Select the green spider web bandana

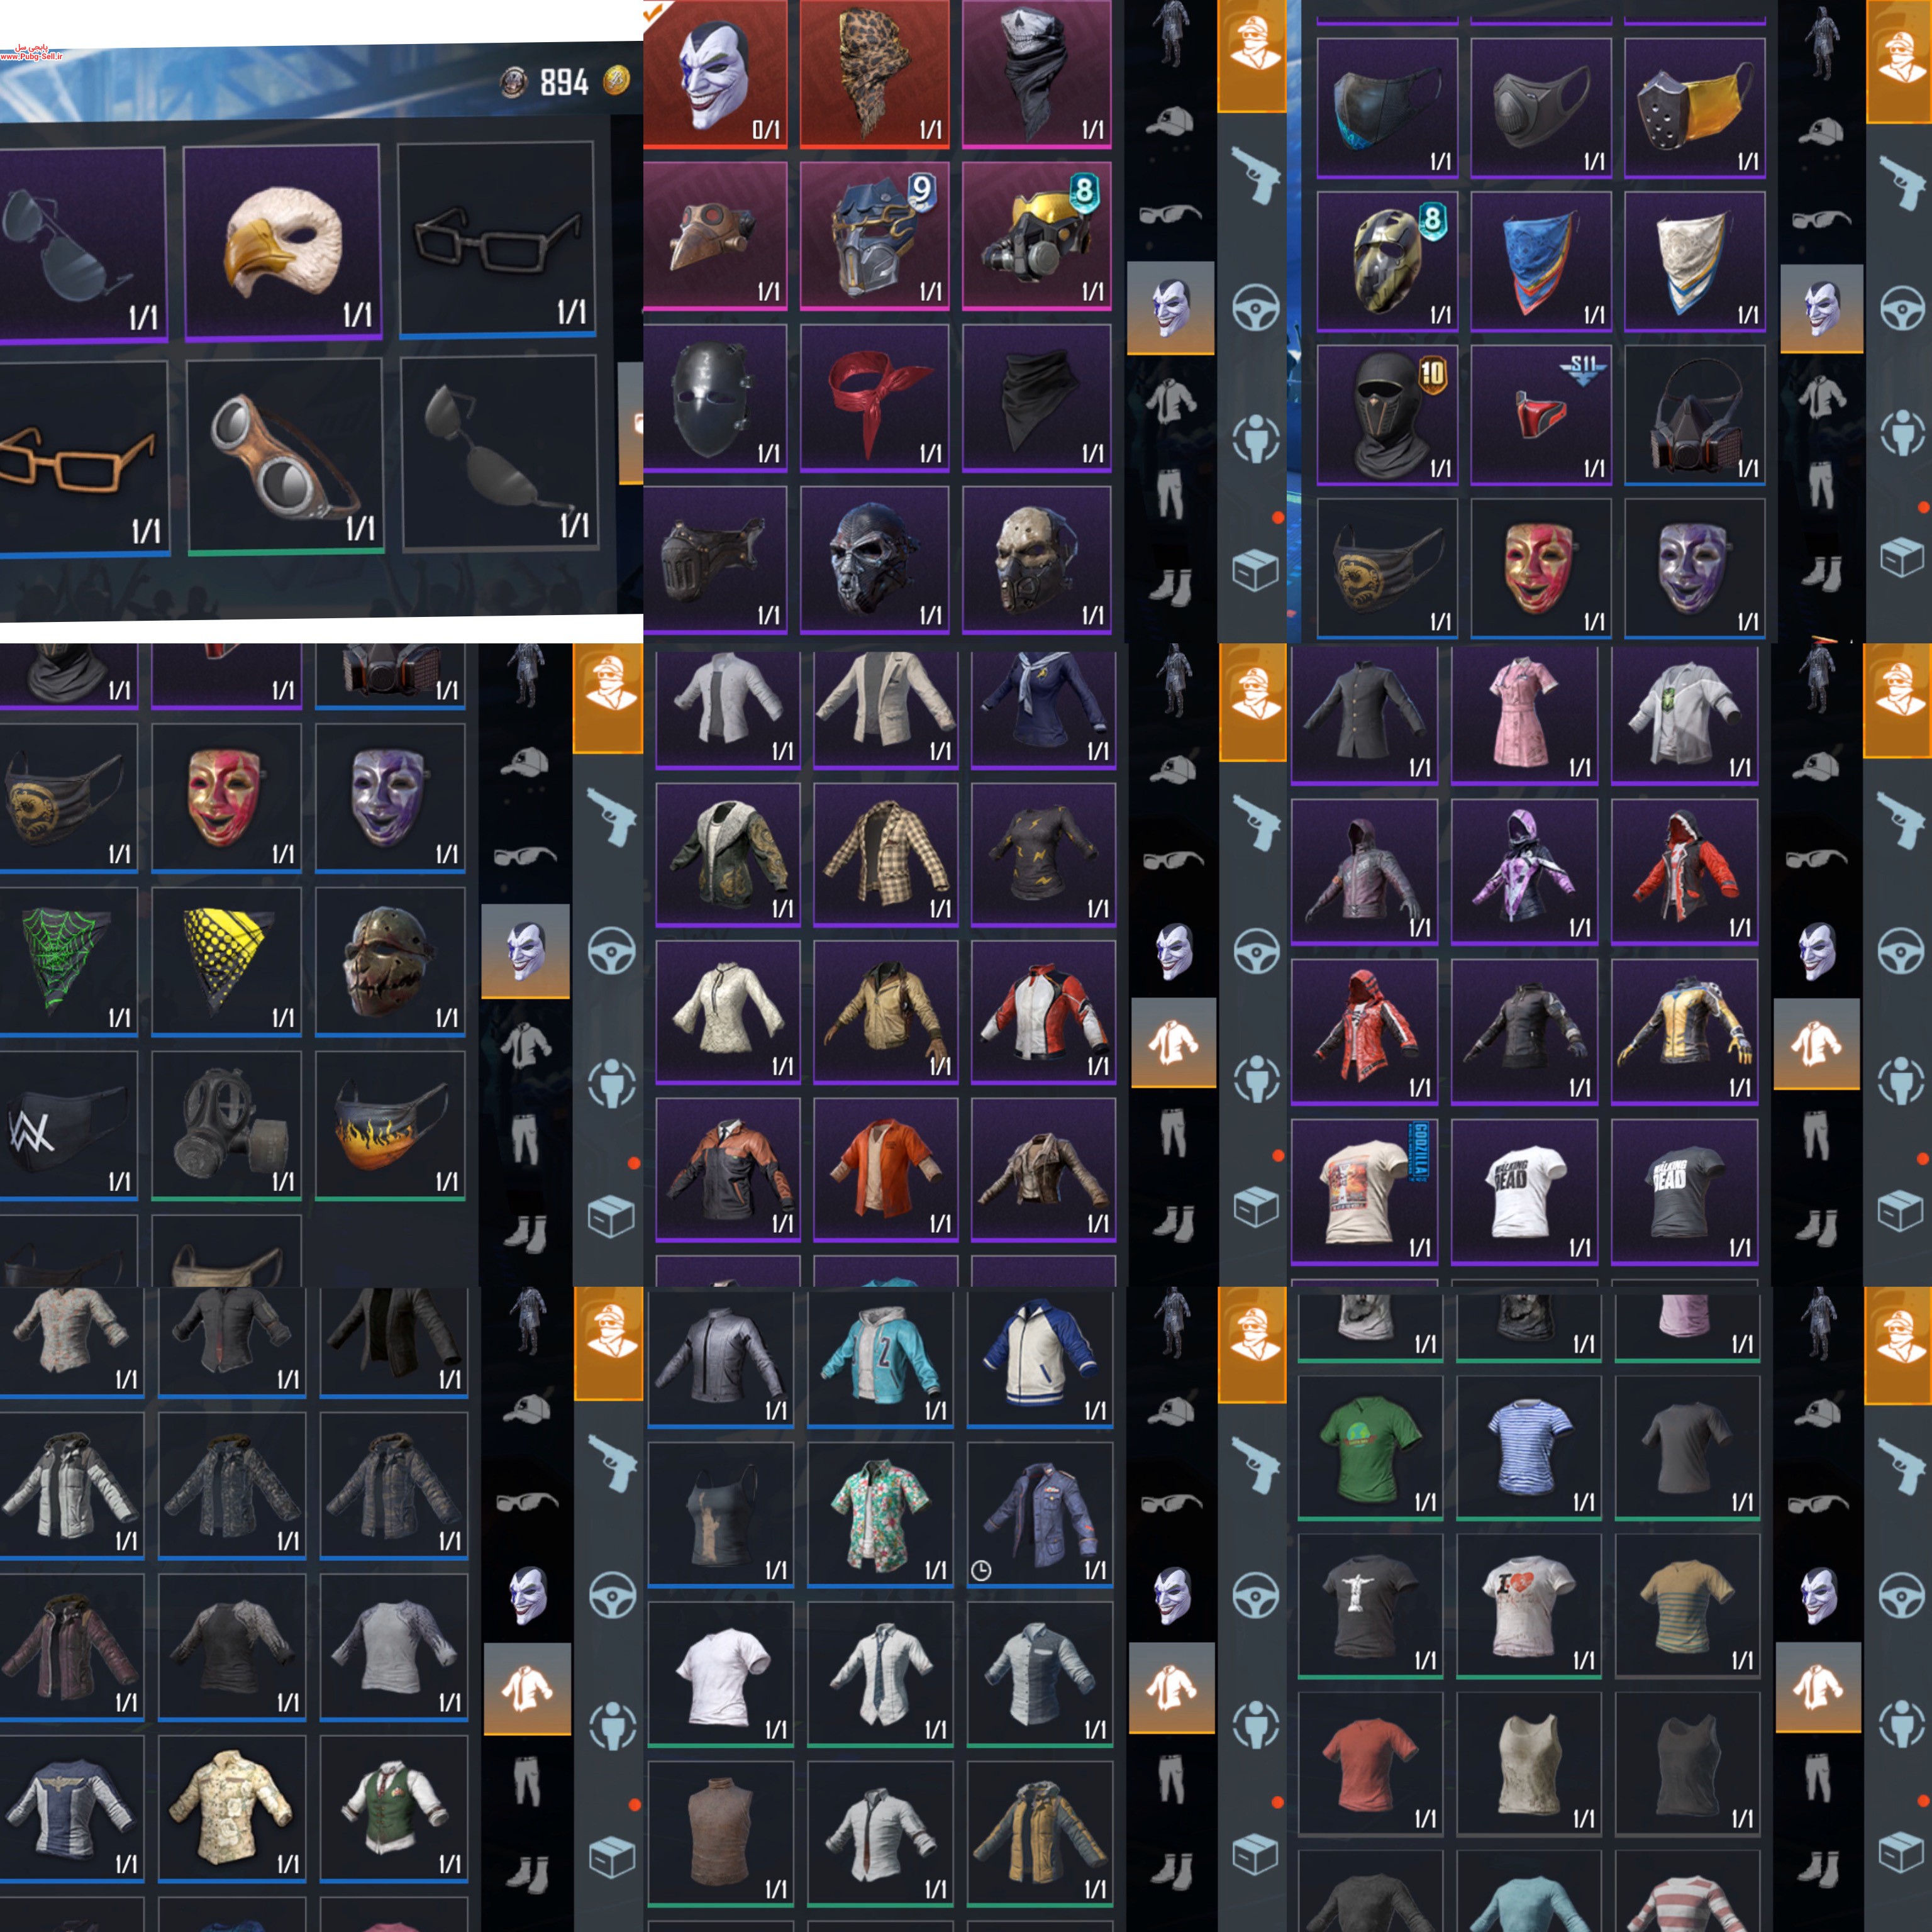click(67, 961)
